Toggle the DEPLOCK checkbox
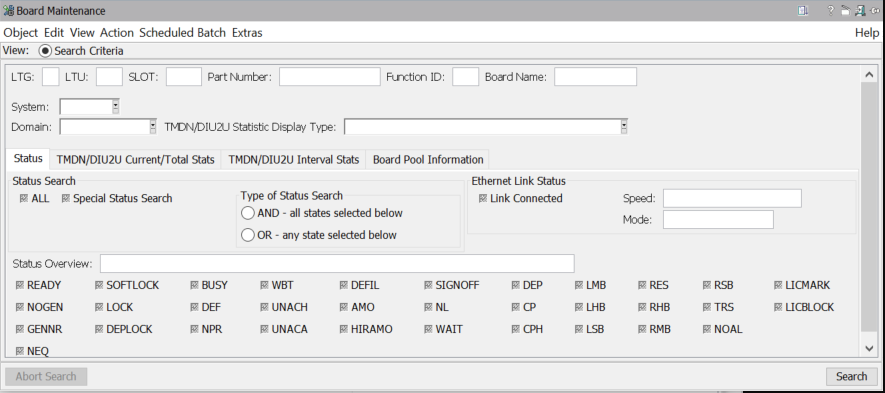 [99, 329]
